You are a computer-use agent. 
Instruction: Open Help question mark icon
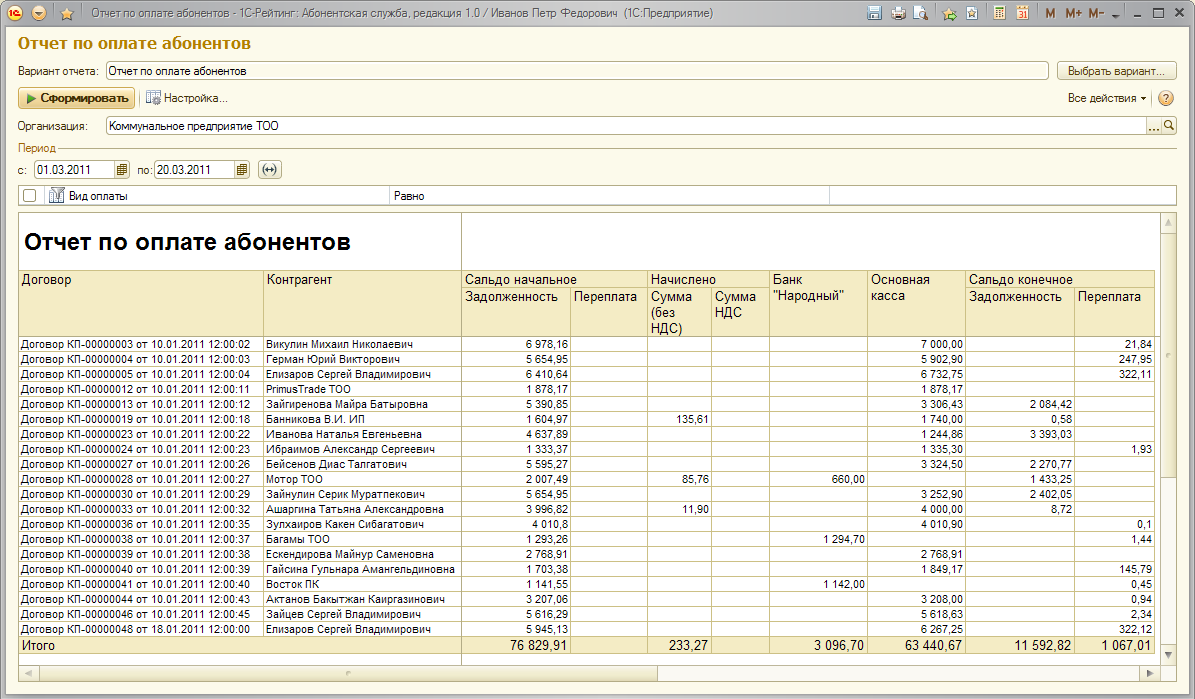(1165, 98)
